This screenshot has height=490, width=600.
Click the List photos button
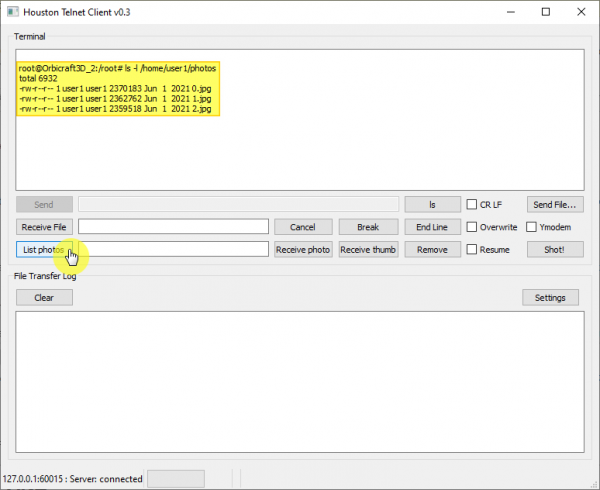point(44,249)
